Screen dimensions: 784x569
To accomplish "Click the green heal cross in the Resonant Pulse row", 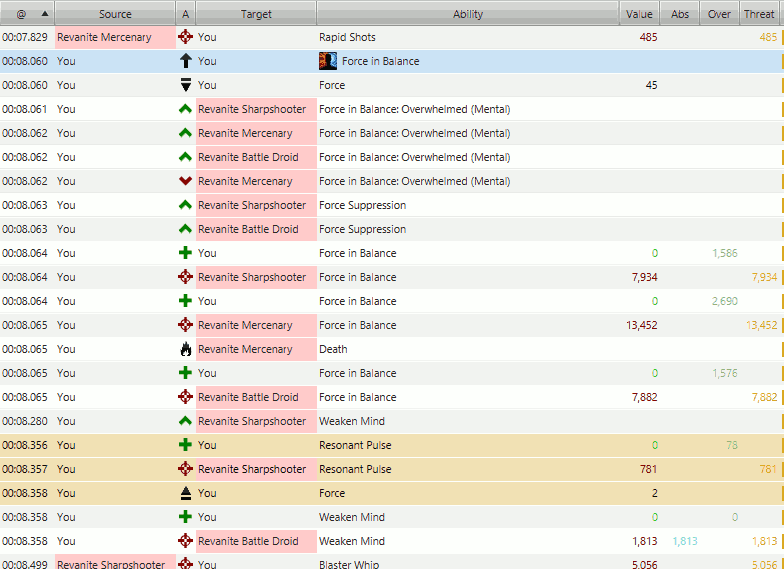I will (186, 444).
